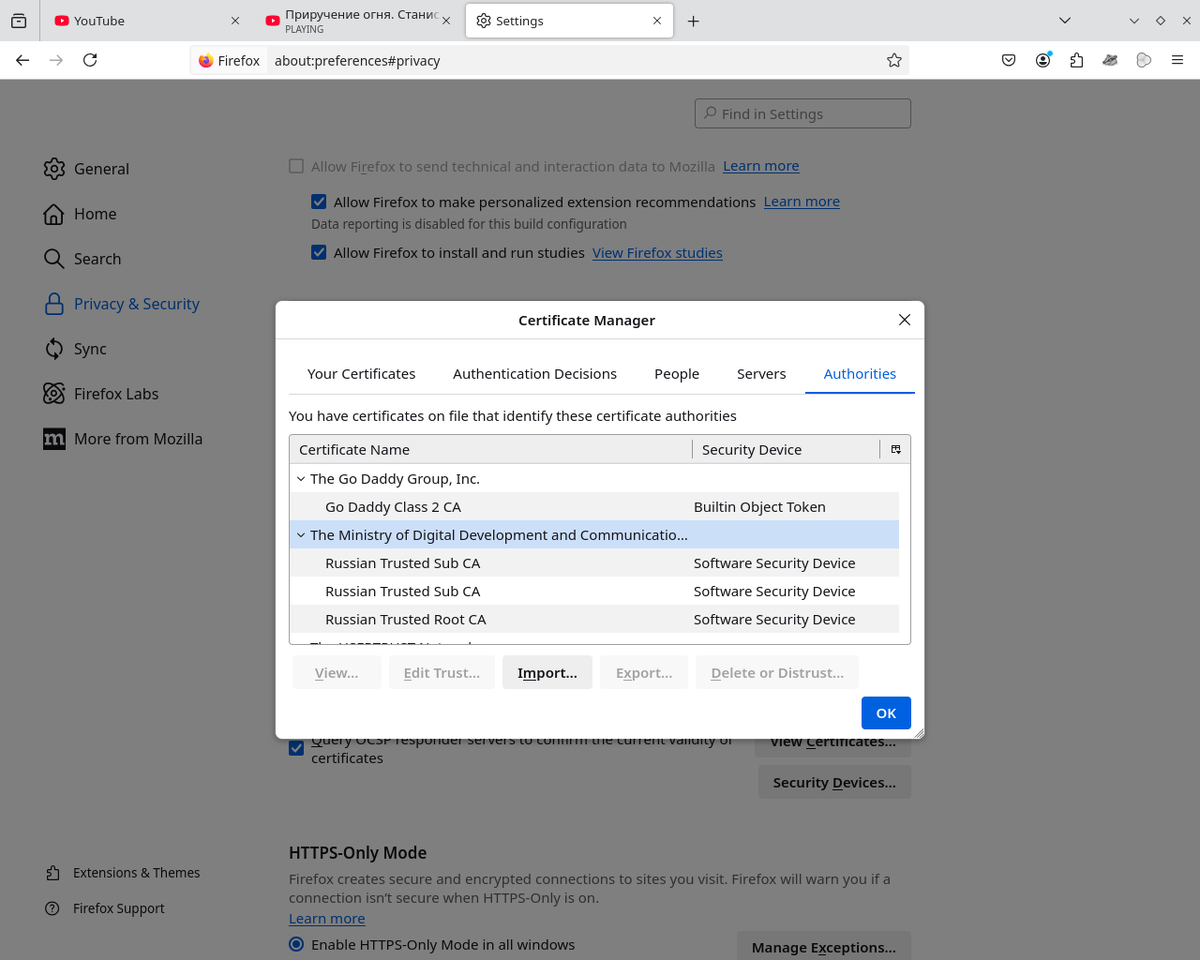Viewport: 1200px width, 960px height.
Task: Close the Settings tab
Action: tap(657, 20)
